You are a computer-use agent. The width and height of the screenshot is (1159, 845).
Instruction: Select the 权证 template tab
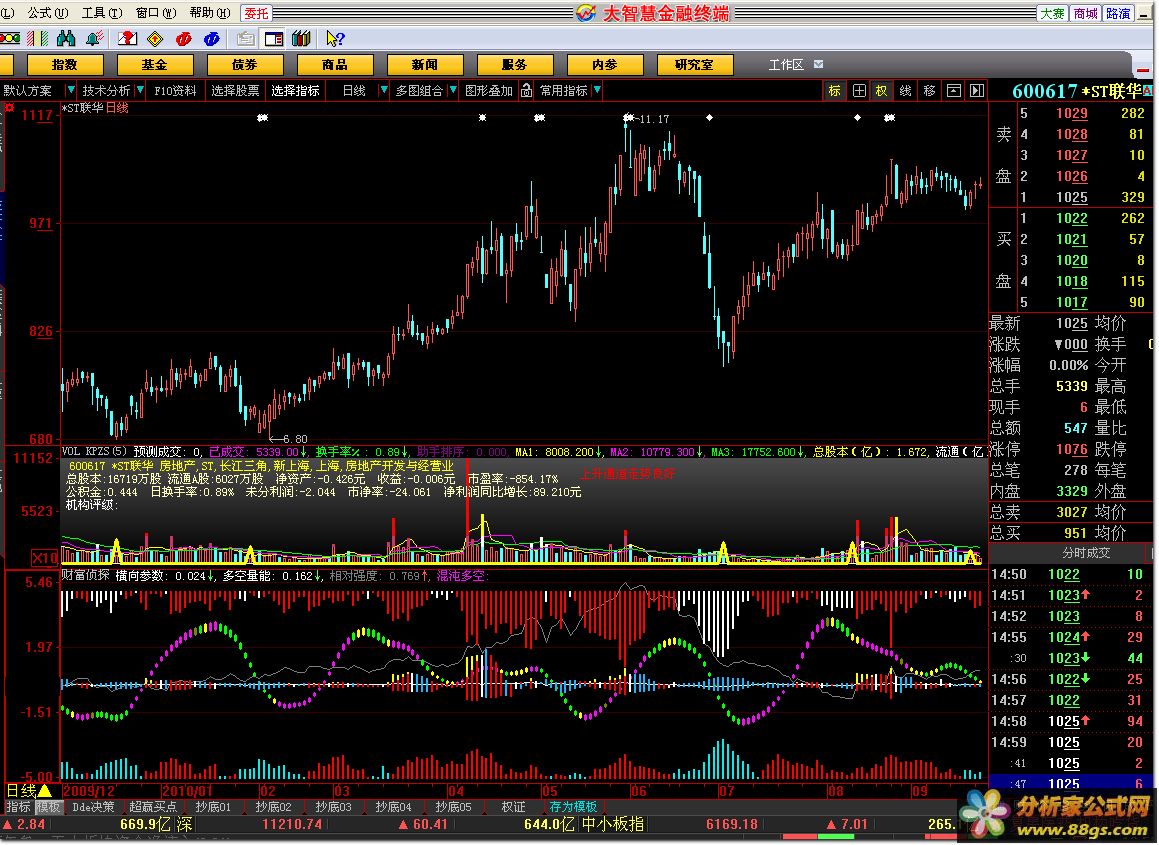pos(514,807)
